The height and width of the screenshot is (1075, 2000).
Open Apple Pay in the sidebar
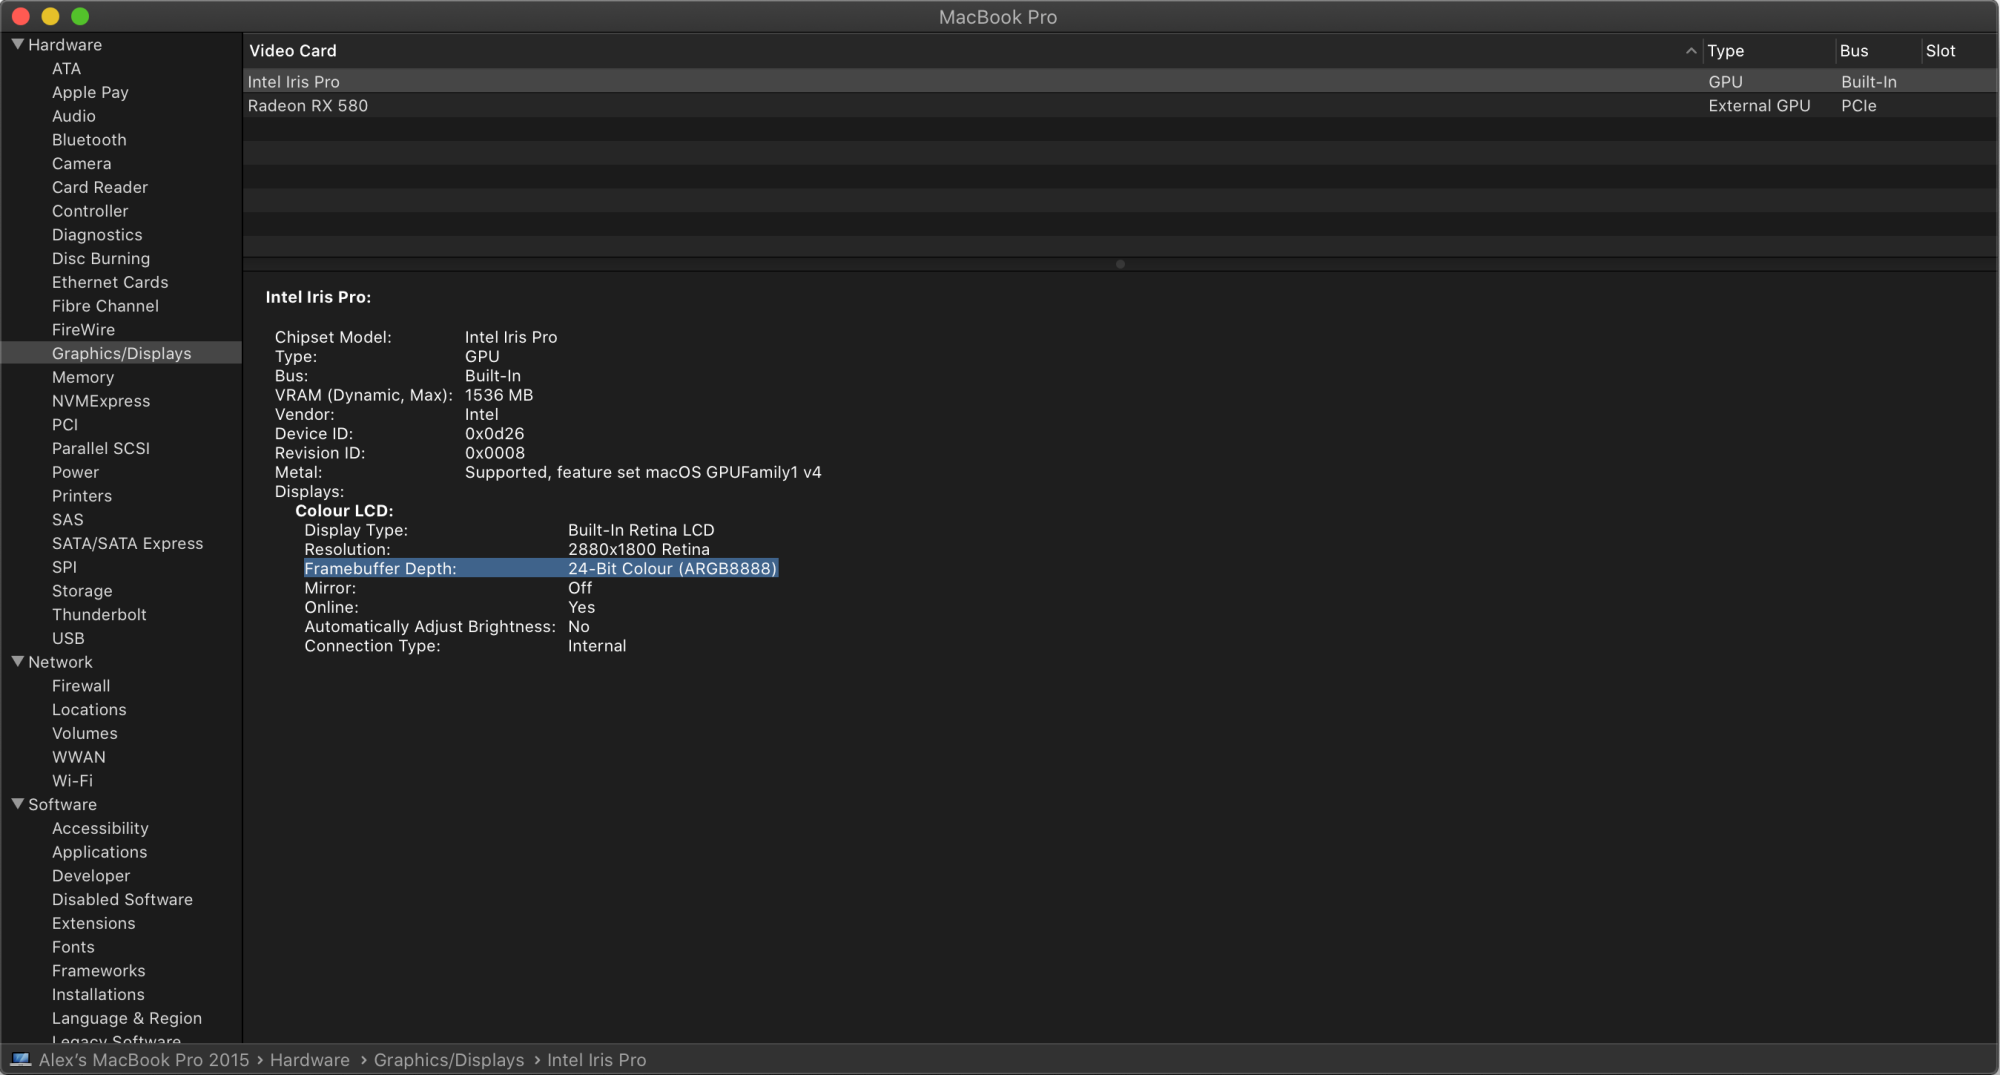[90, 92]
